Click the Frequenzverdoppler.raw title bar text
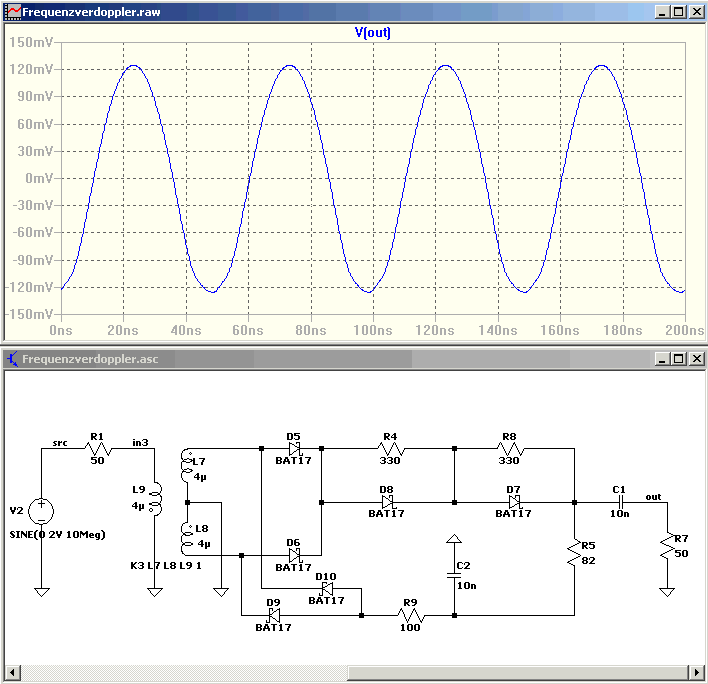This screenshot has width=708, height=684. tap(91, 12)
